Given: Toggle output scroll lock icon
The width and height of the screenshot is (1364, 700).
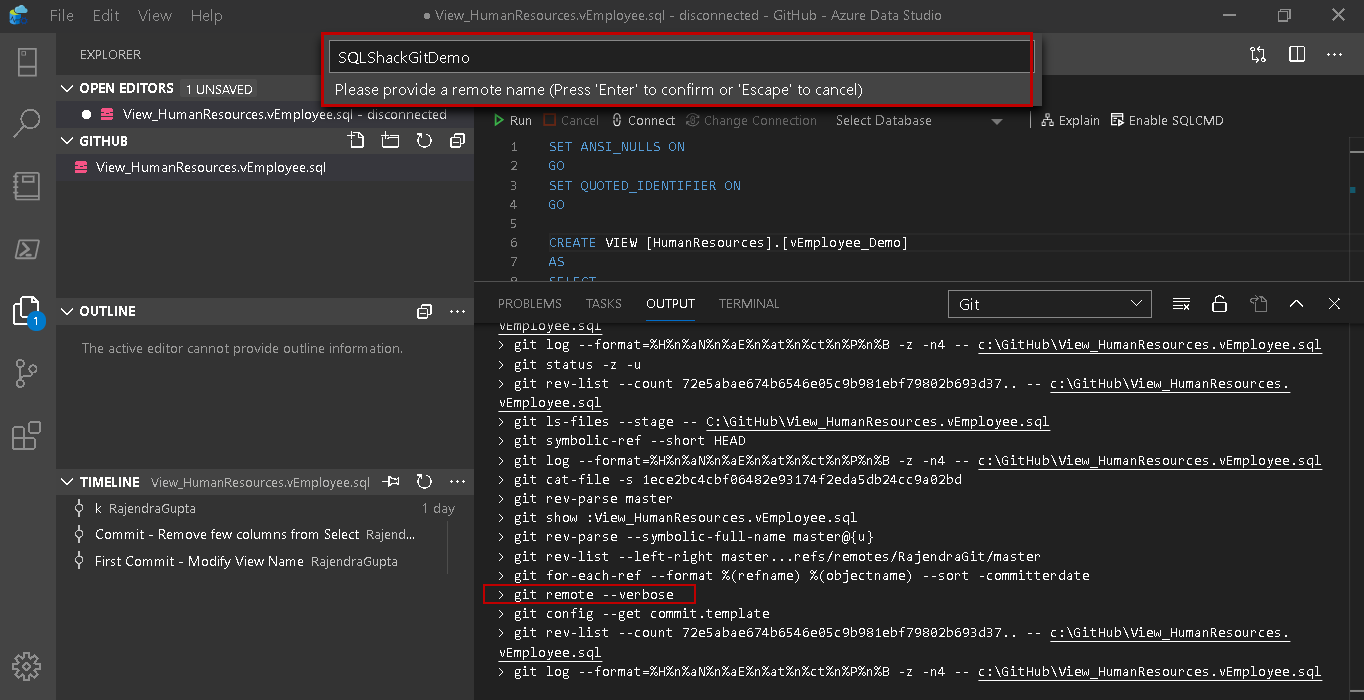Looking at the screenshot, I should (1219, 304).
